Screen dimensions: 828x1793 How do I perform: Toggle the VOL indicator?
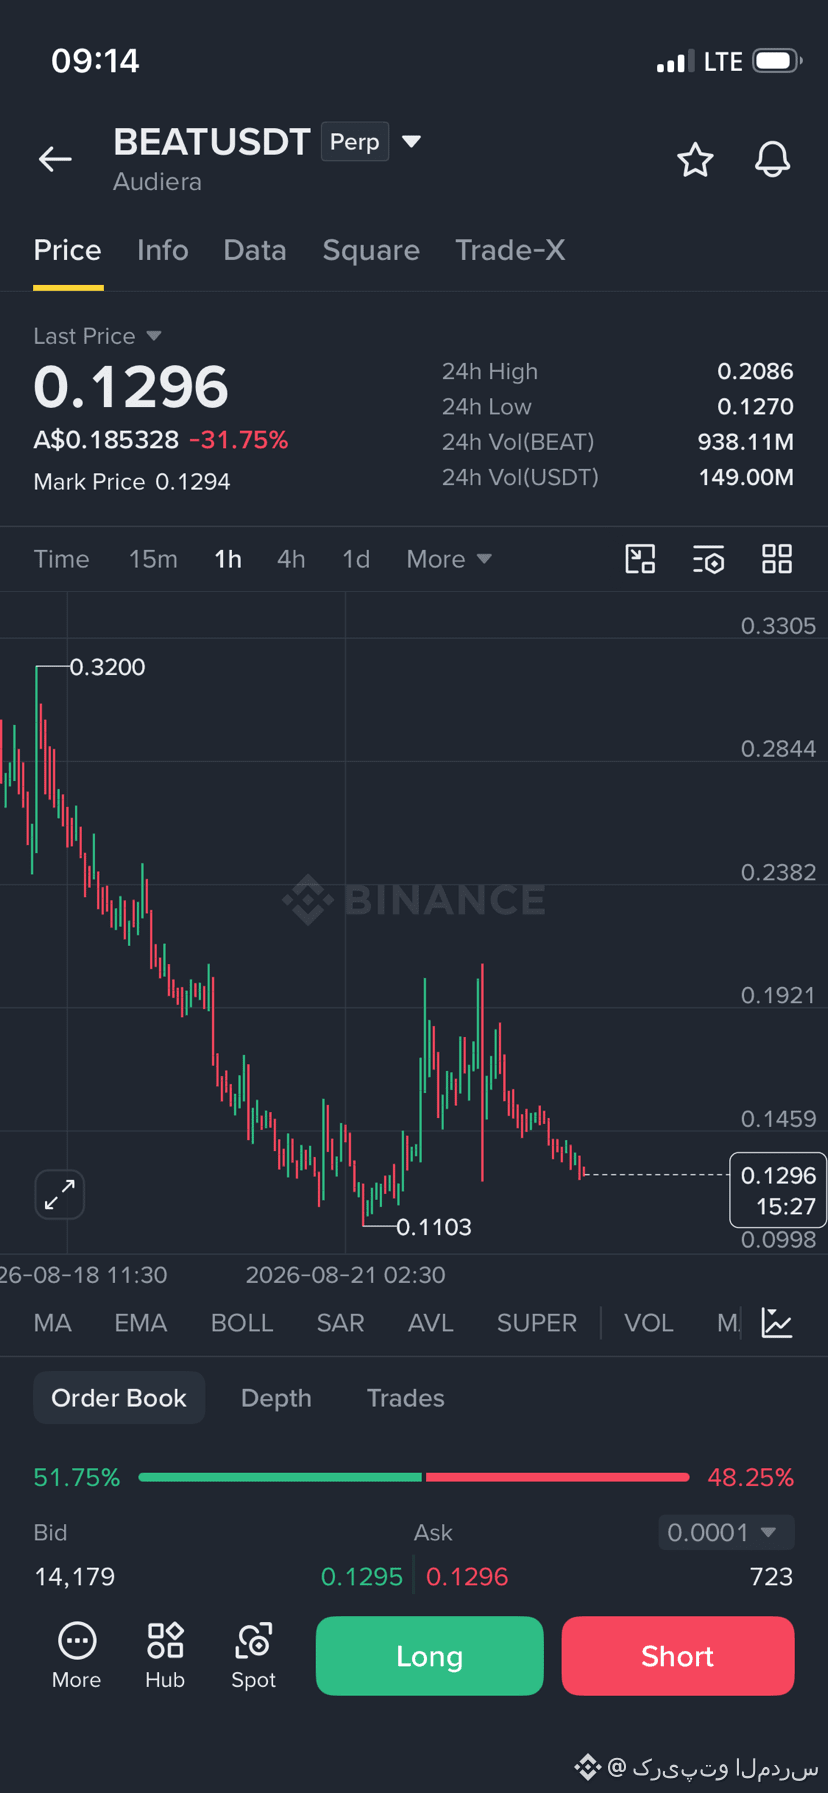[648, 1323]
